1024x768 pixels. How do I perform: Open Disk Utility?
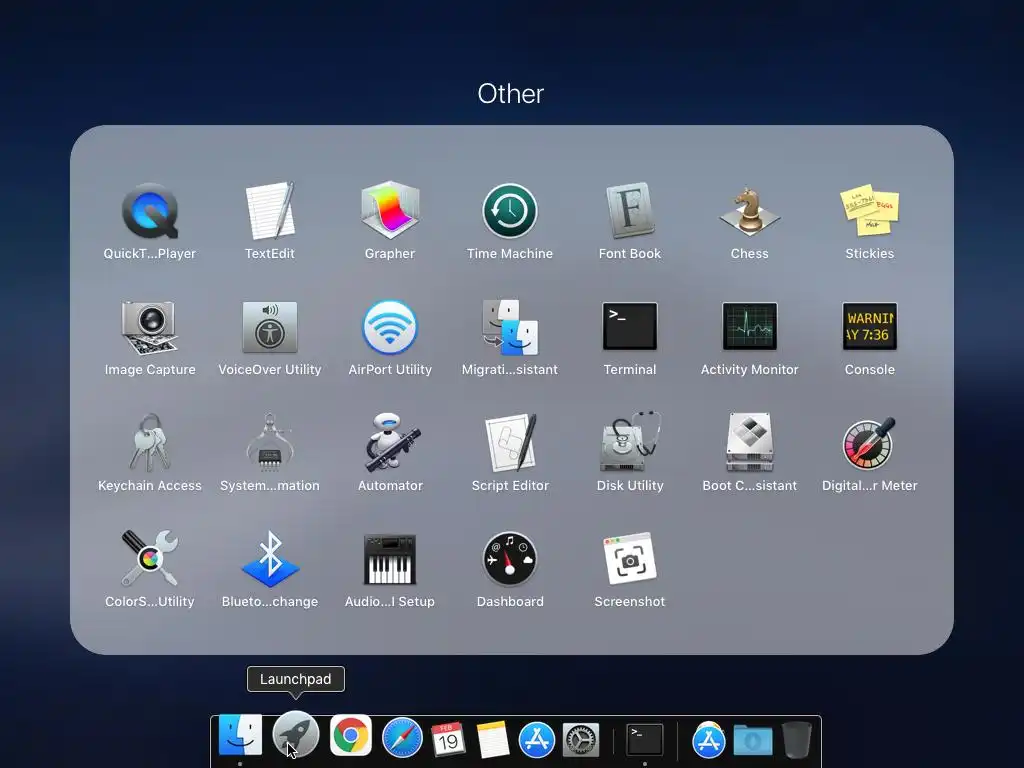(630, 442)
